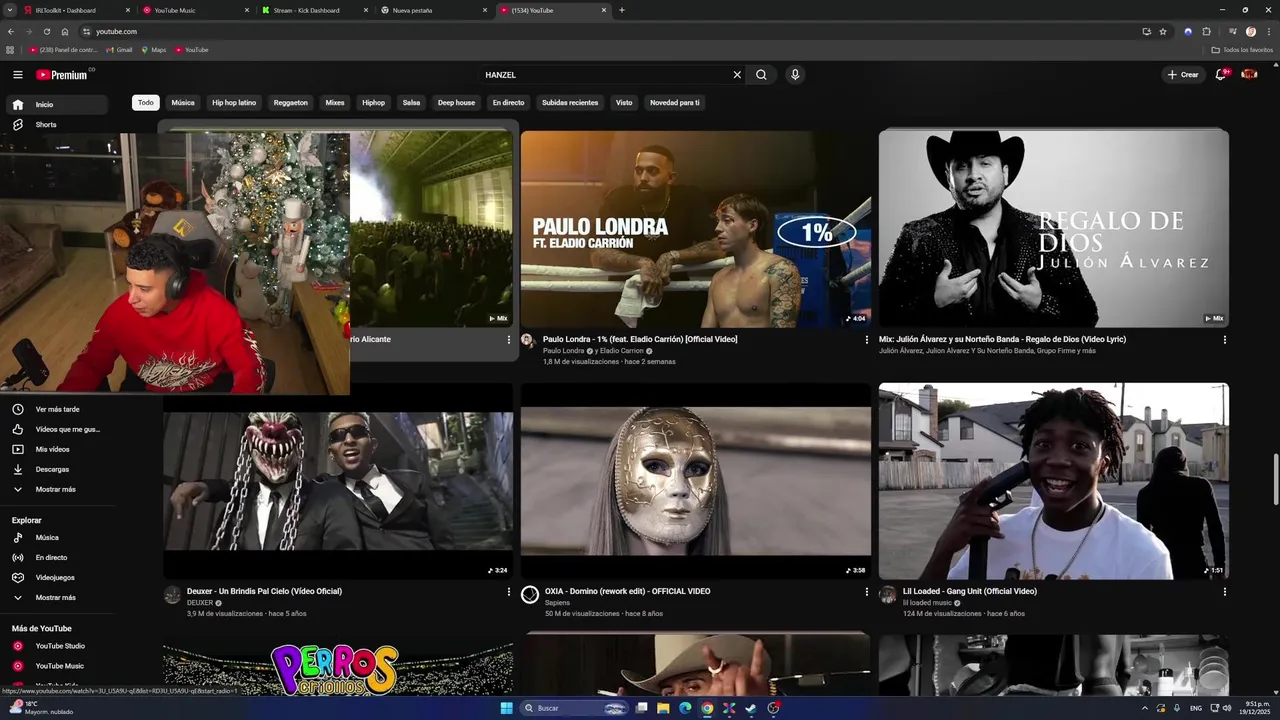
Task: Open Lil Loaded Gang Unit video title
Action: [970, 591]
